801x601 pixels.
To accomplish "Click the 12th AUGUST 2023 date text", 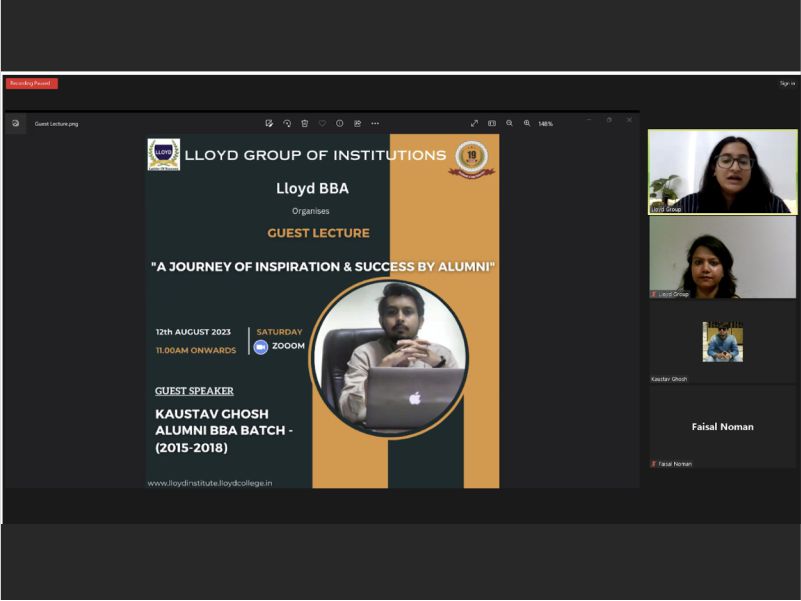I will coord(193,332).
